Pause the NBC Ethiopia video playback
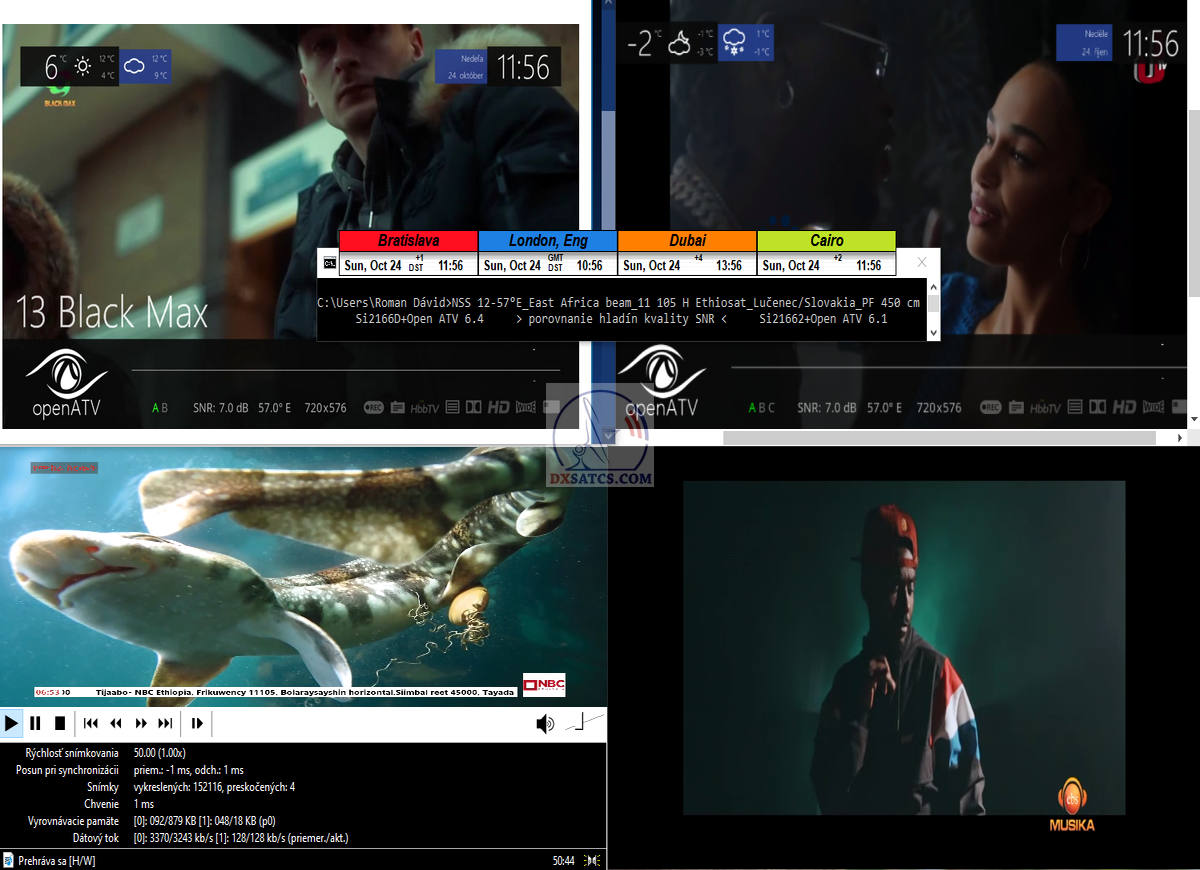Image resolution: width=1200 pixels, height=870 pixels. pyautogui.click(x=35, y=723)
